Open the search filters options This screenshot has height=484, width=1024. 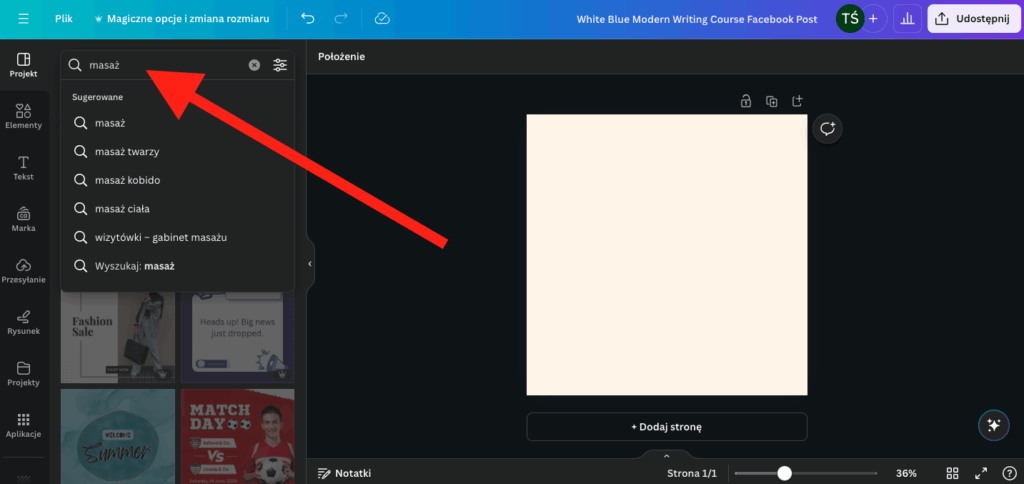280,65
